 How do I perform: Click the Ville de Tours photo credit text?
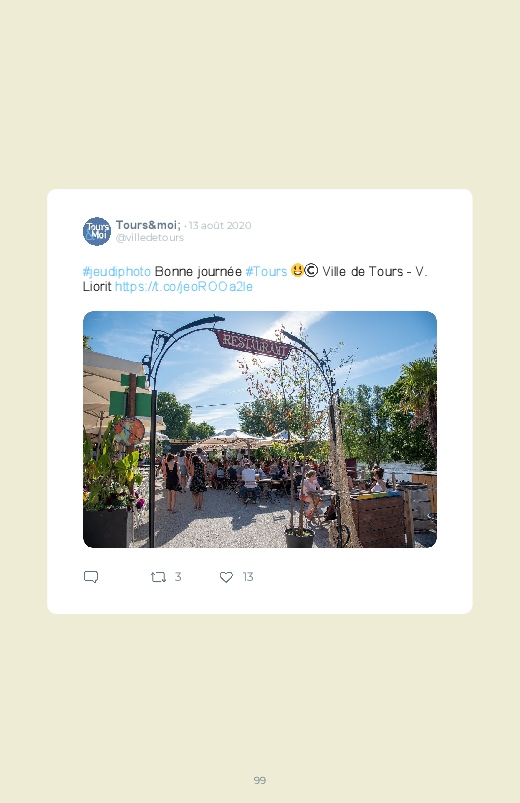click(x=363, y=271)
